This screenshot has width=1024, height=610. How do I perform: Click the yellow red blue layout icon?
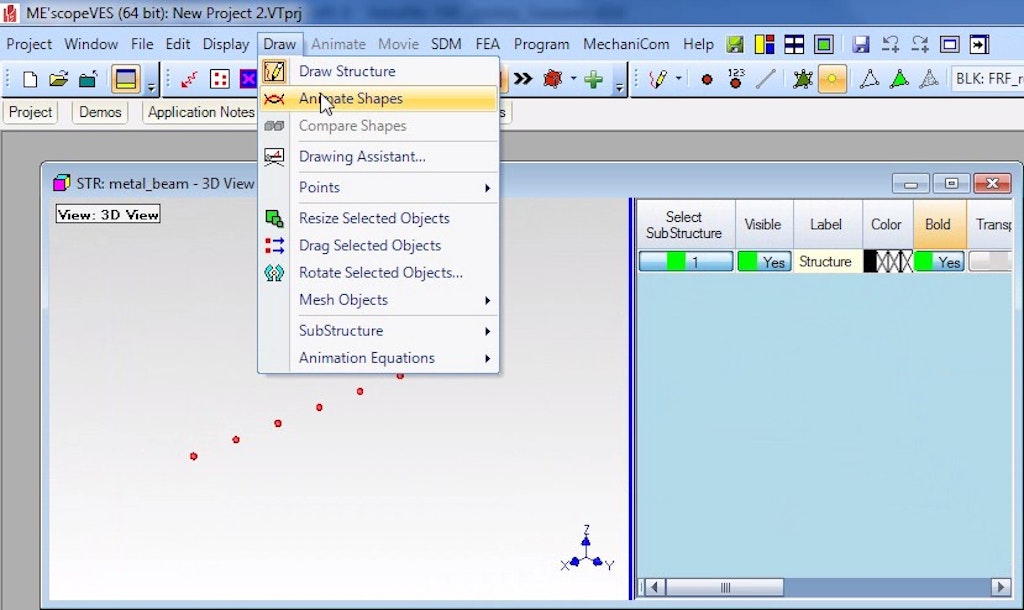pyautogui.click(x=764, y=44)
